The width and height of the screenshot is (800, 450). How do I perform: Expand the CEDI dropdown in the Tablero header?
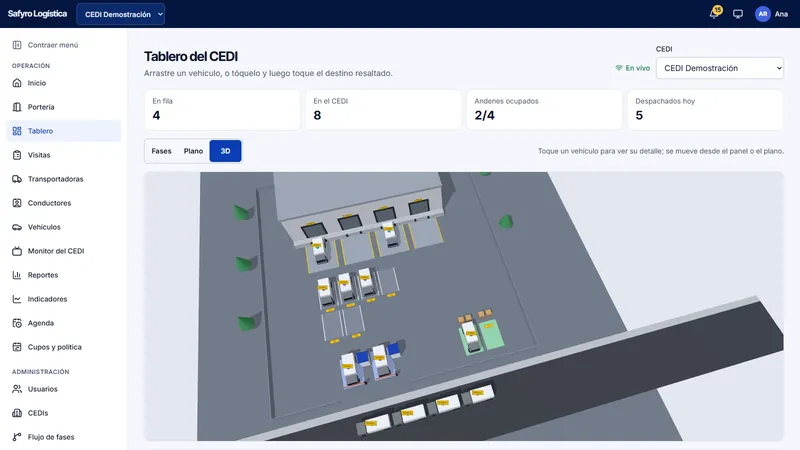pos(719,68)
